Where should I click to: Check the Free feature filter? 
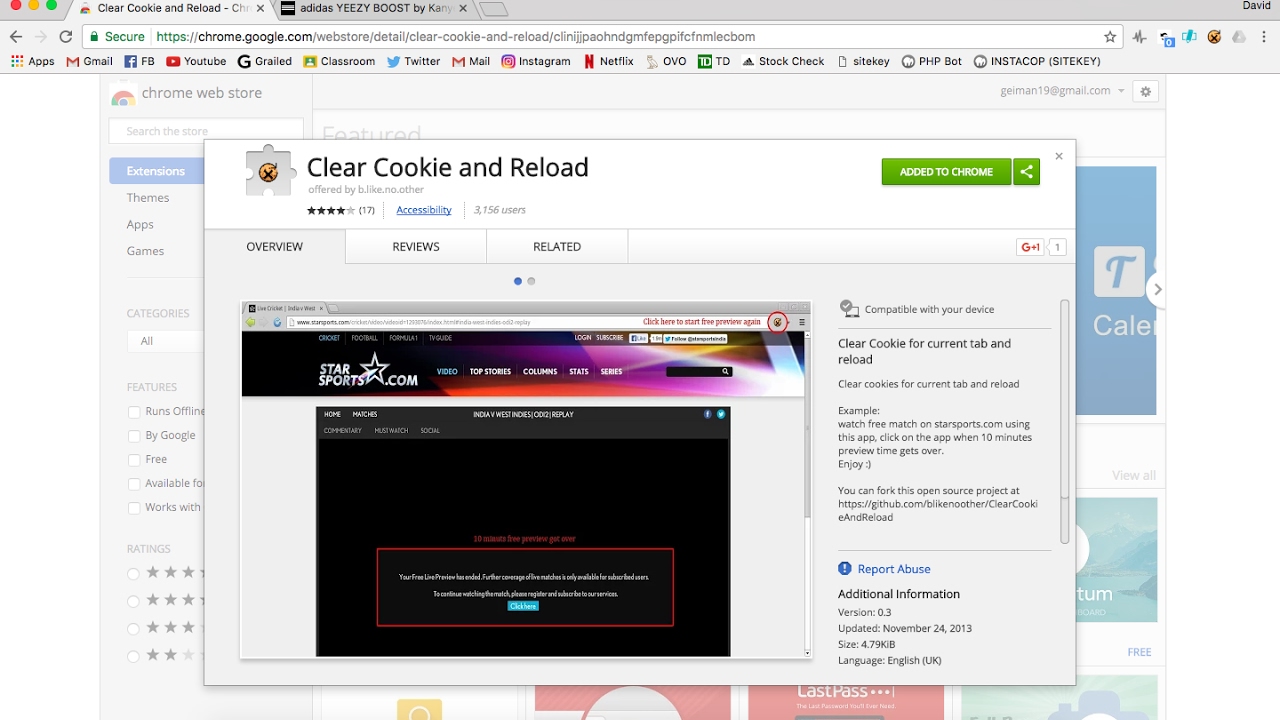(x=134, y=459)
